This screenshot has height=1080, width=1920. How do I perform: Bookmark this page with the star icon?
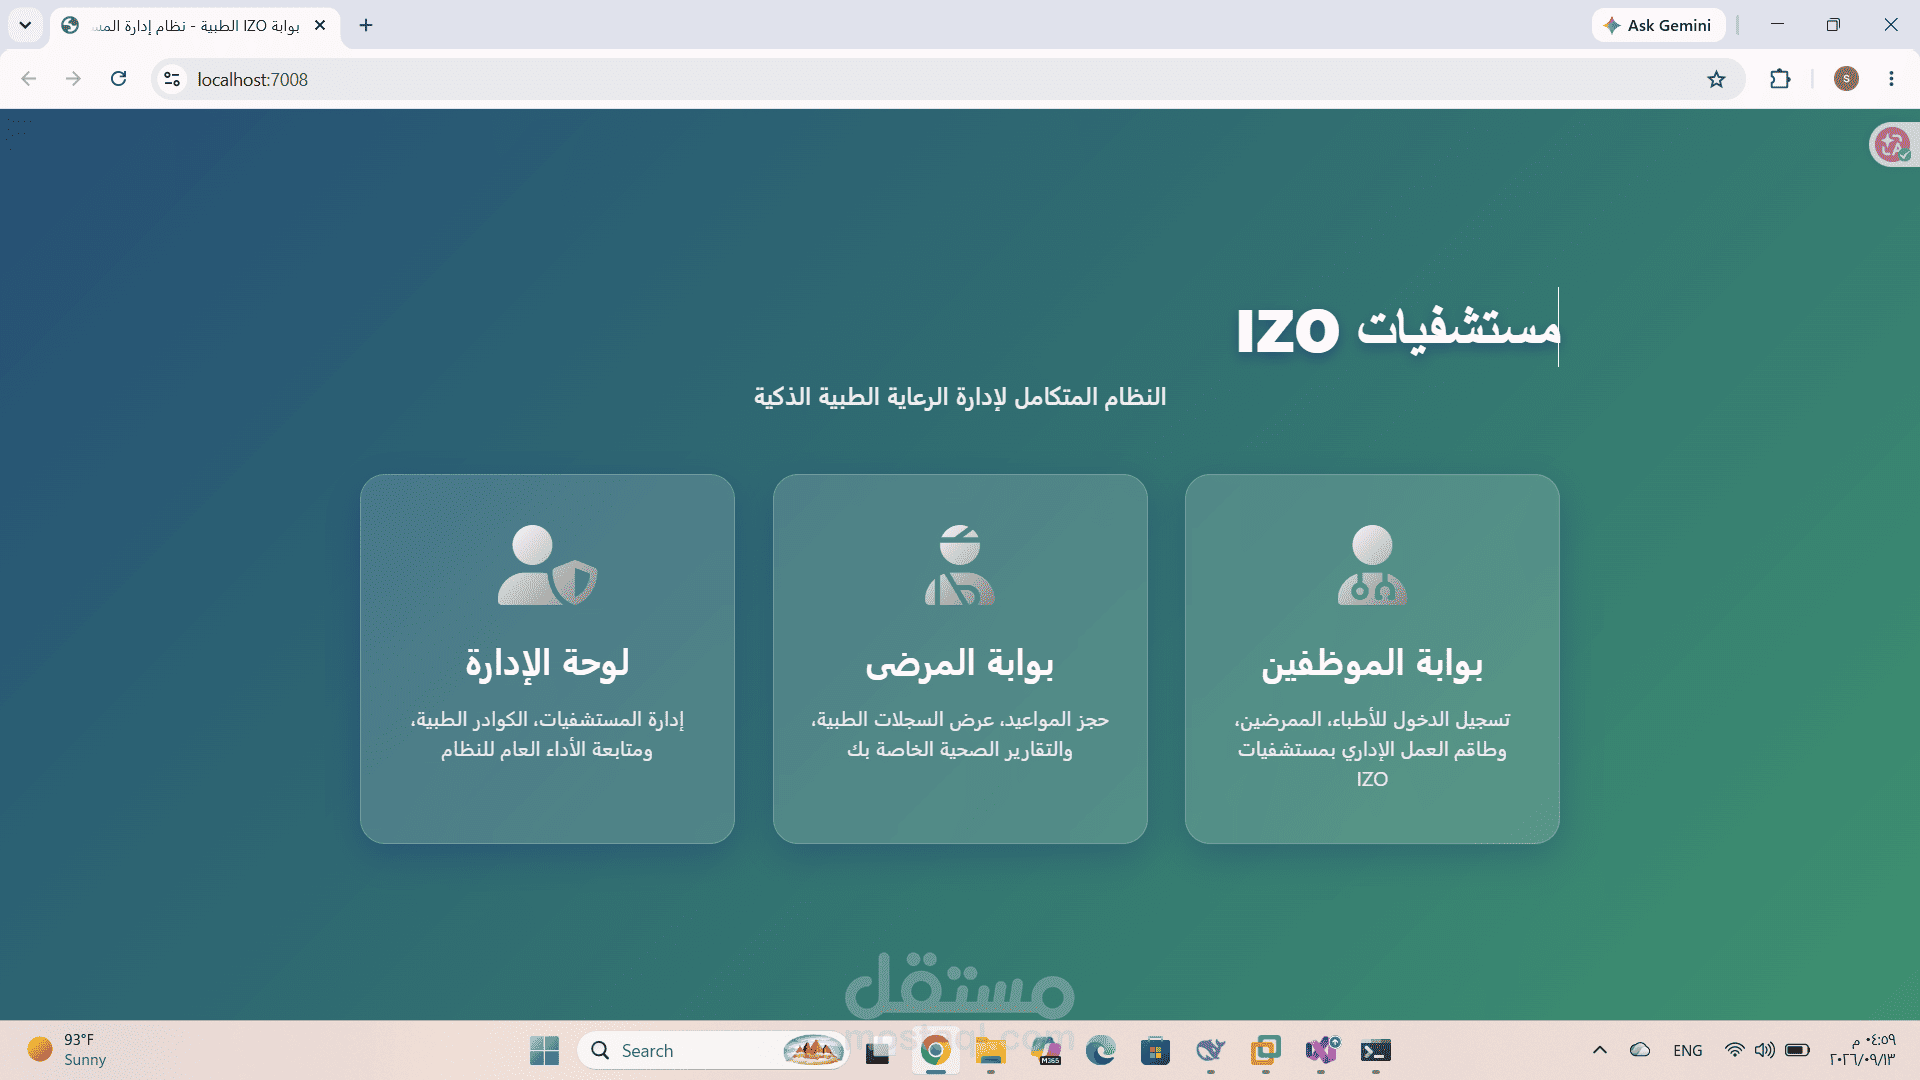[x=1716, y=79]
